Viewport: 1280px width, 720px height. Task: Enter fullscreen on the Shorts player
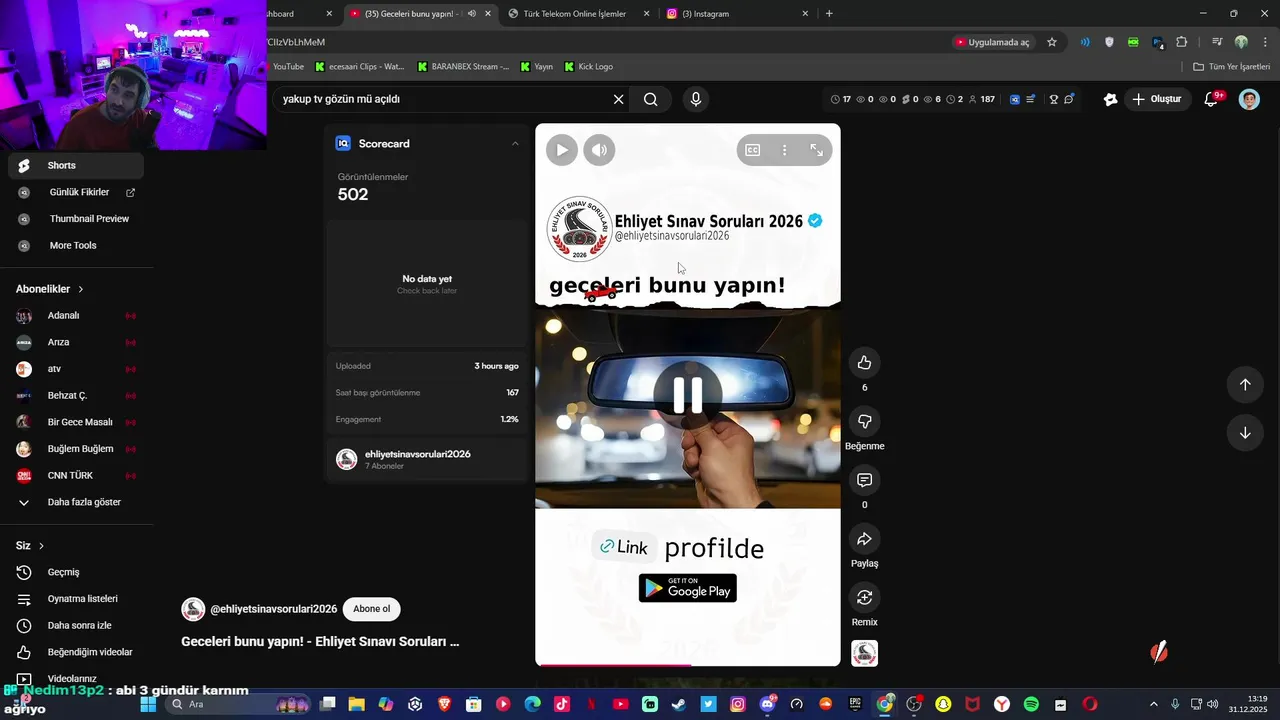(x=816, y=150)
